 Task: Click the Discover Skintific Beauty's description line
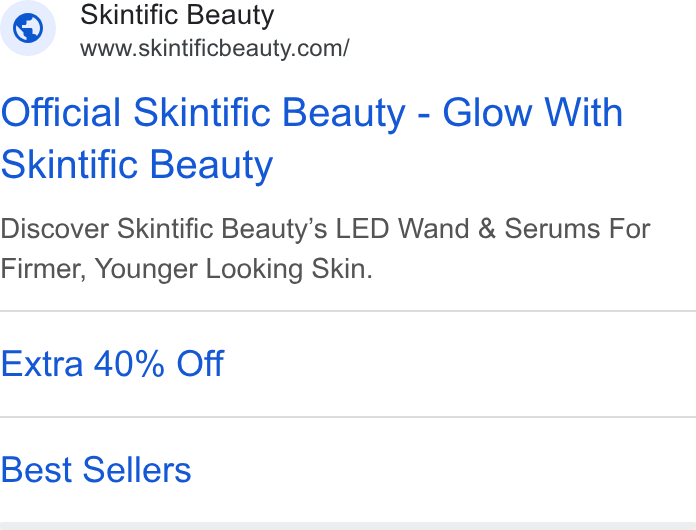point(325,229)
